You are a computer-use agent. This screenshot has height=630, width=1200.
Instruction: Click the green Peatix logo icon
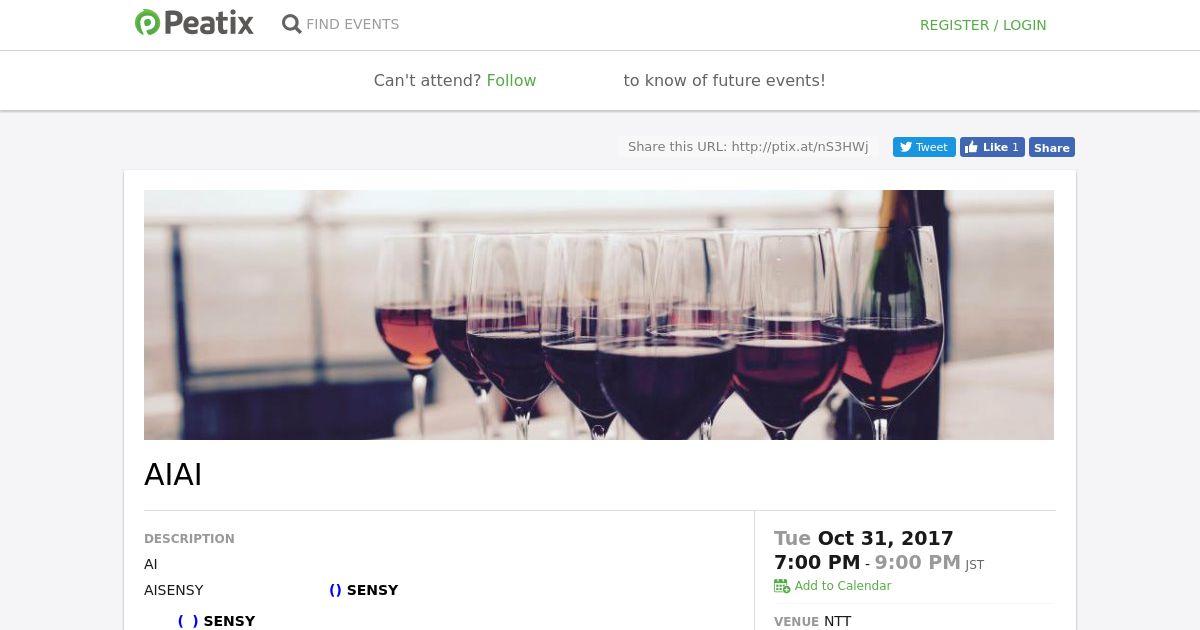[148, 23]
